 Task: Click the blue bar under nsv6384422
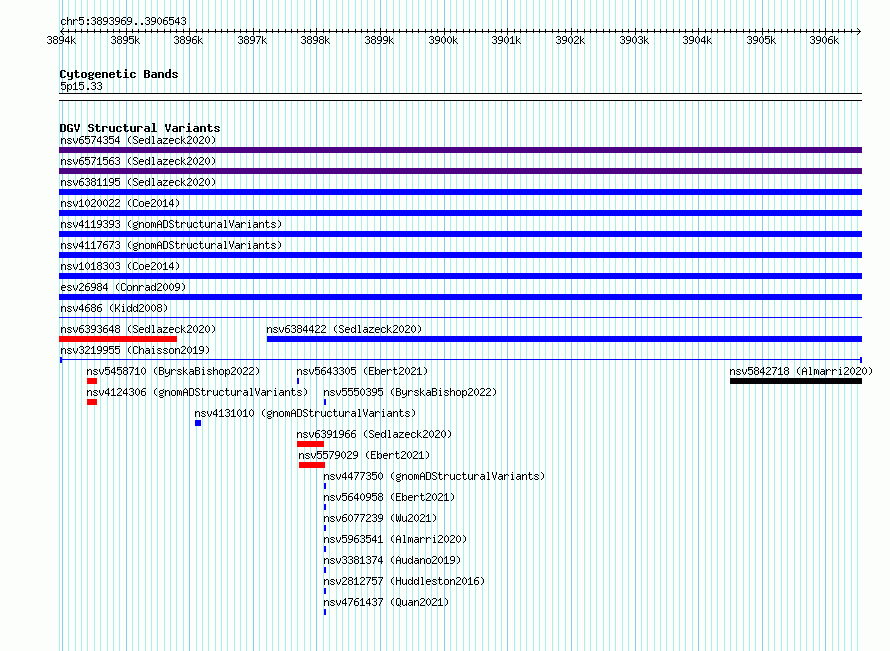(564, 339)
